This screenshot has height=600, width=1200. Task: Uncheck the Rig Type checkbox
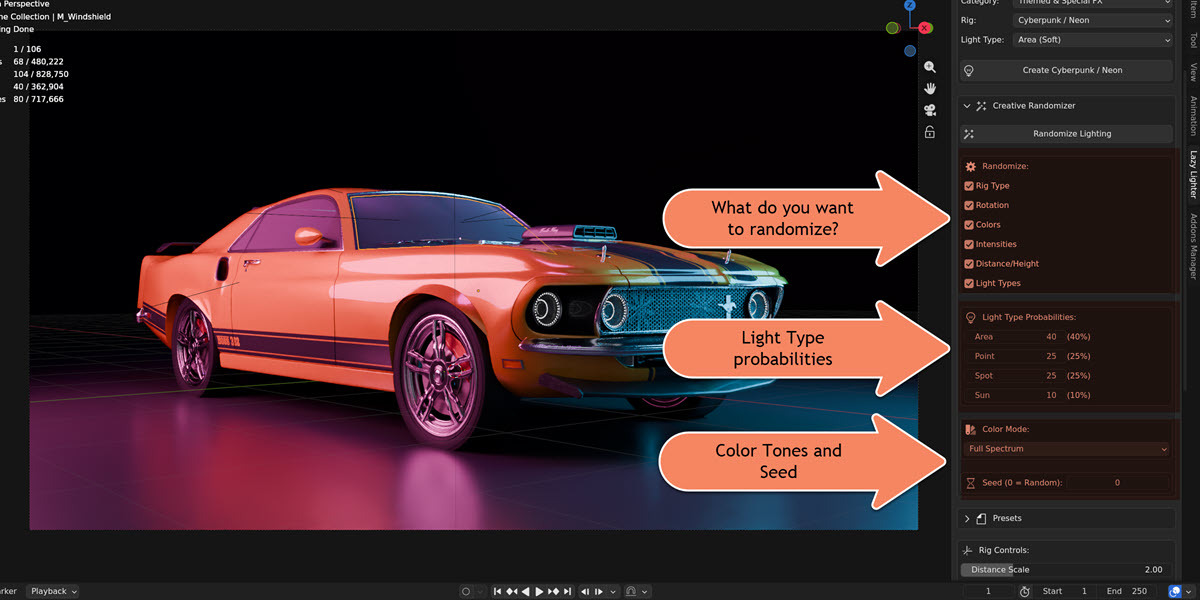pos(969,186)
